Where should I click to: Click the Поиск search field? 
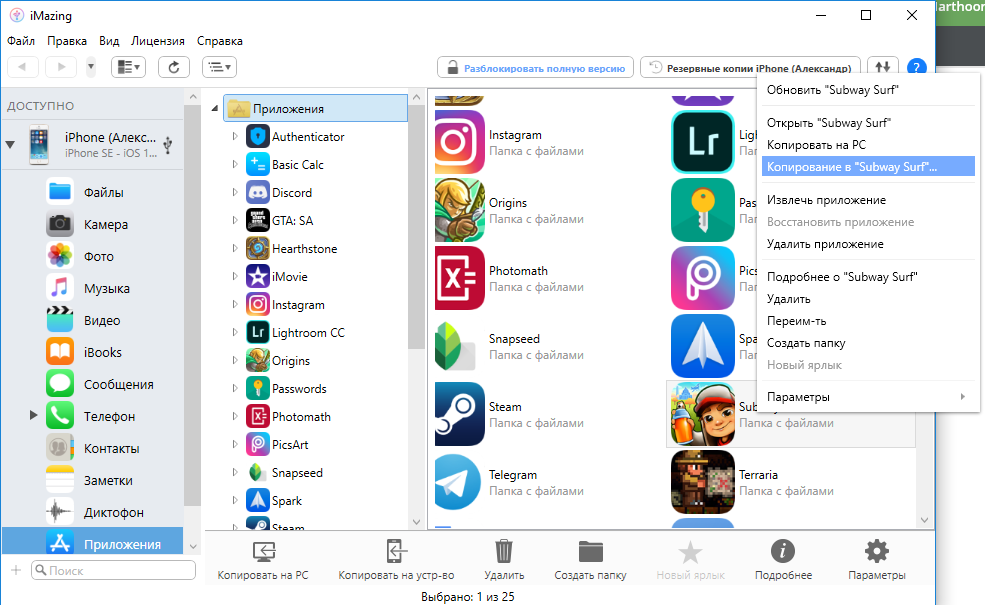click(114, 570)
